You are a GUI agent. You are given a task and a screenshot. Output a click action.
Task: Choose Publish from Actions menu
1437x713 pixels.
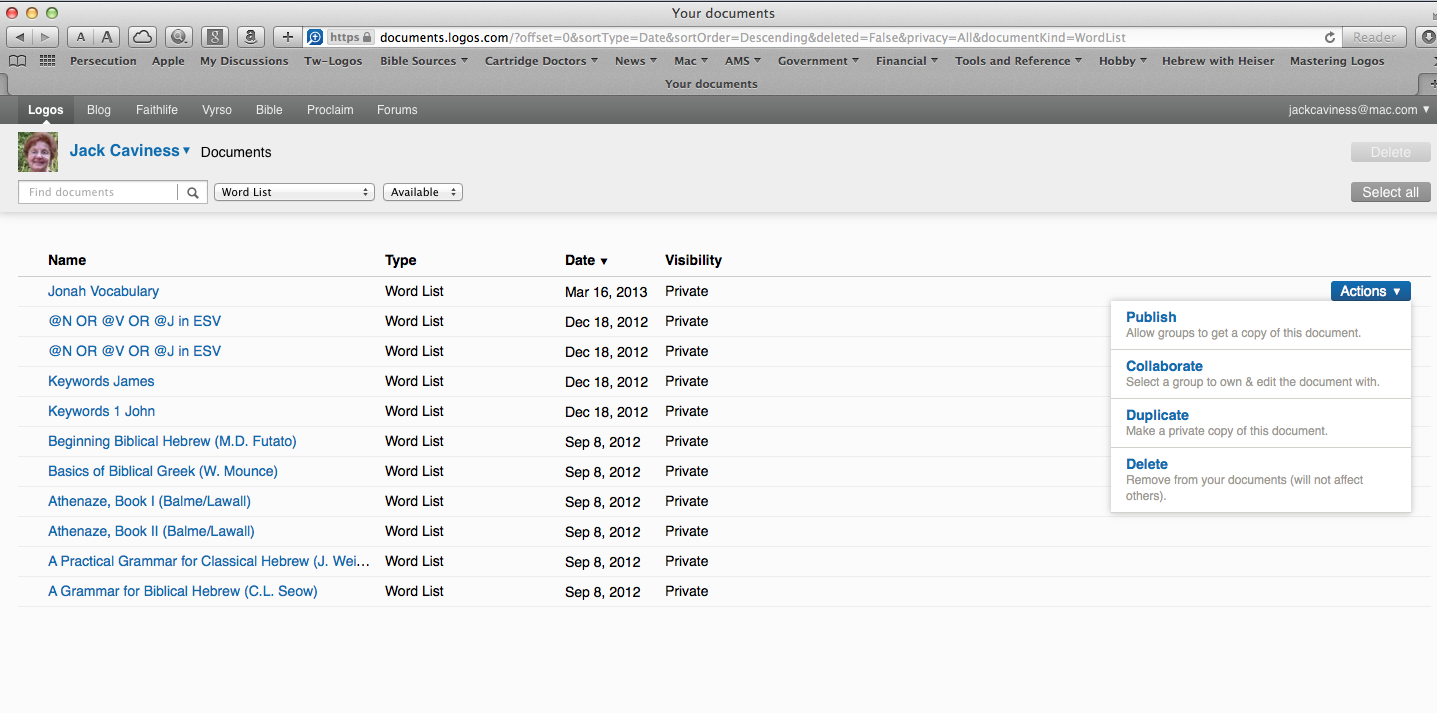click(x=1260, y=325)
